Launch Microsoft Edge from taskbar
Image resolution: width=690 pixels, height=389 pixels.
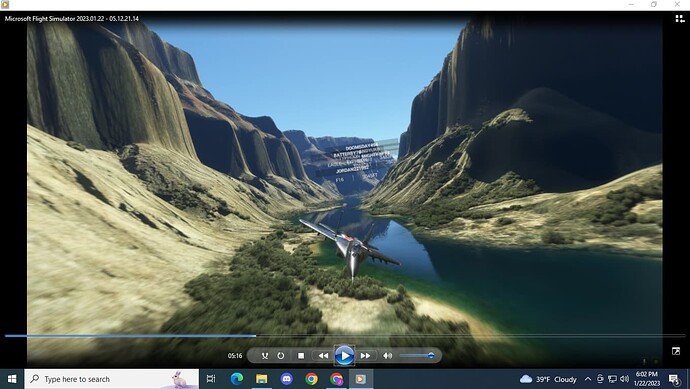tap(237, 379)
